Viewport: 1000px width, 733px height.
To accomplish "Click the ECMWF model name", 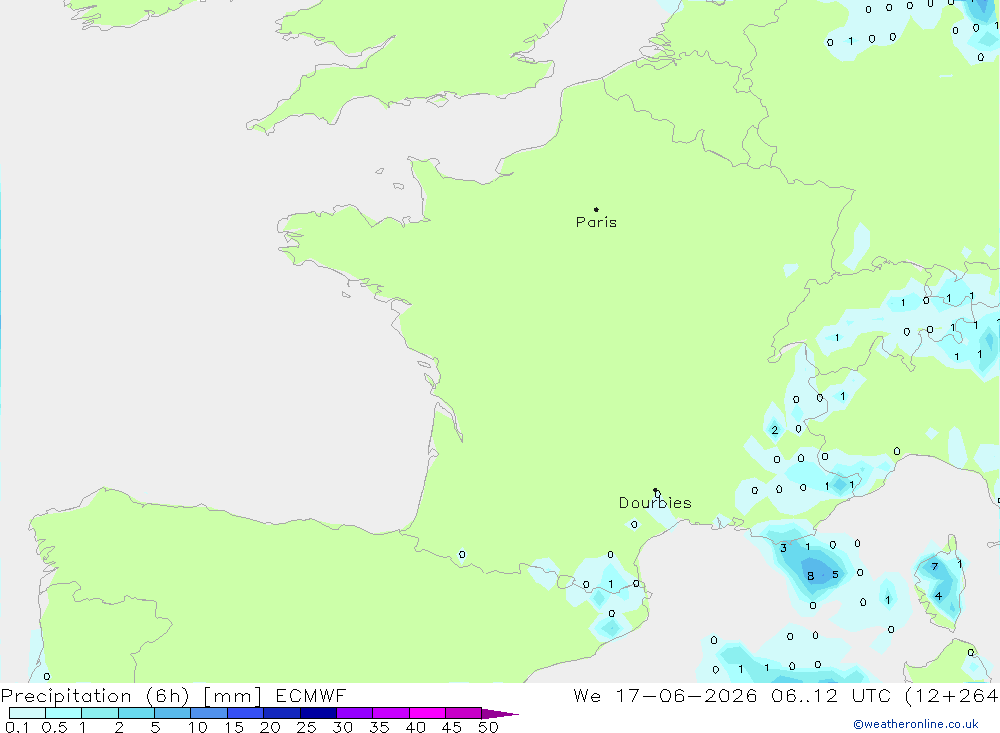I will coord(311,695).
